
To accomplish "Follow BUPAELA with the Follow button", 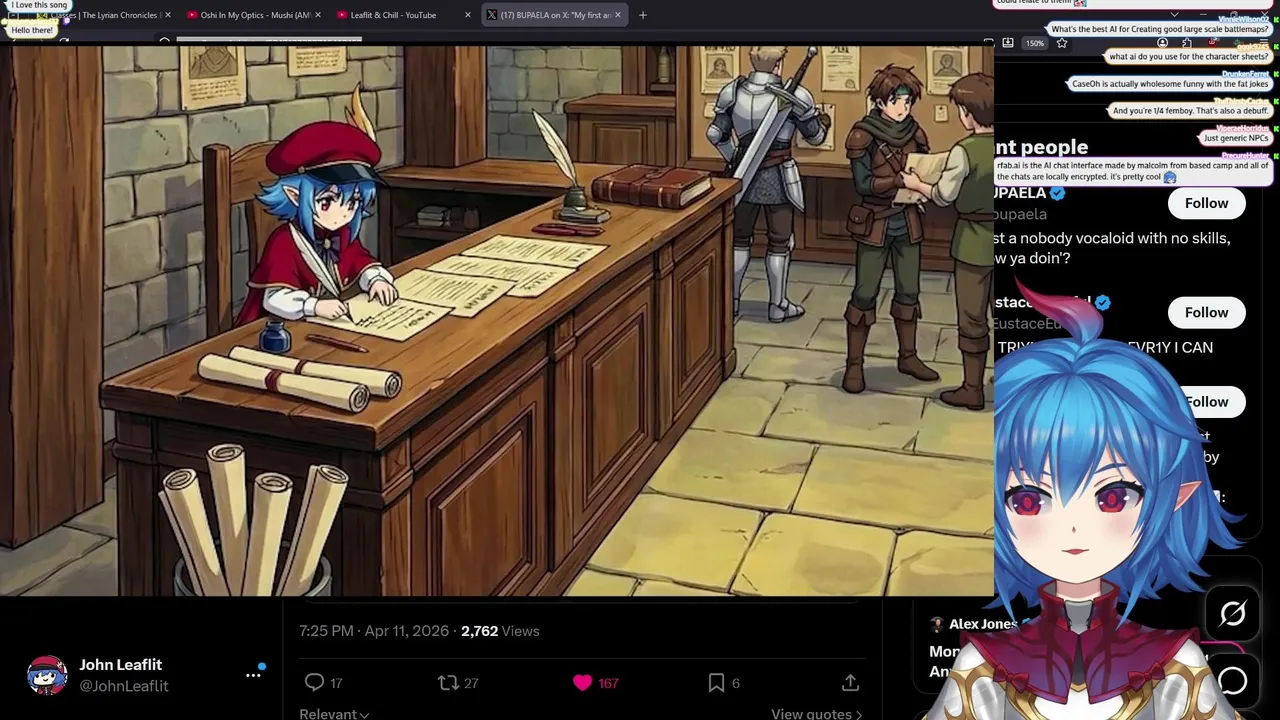I will pyautogui.click(x=1206, y=203).
